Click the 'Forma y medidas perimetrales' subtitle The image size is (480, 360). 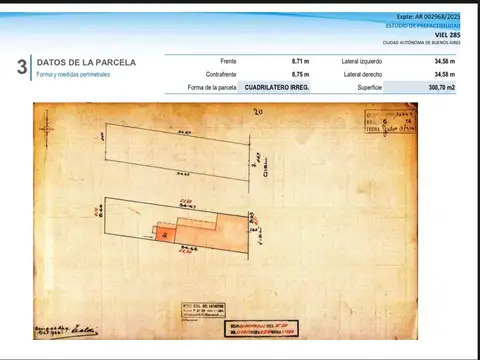pyautogui.click(x=73, y=74)
